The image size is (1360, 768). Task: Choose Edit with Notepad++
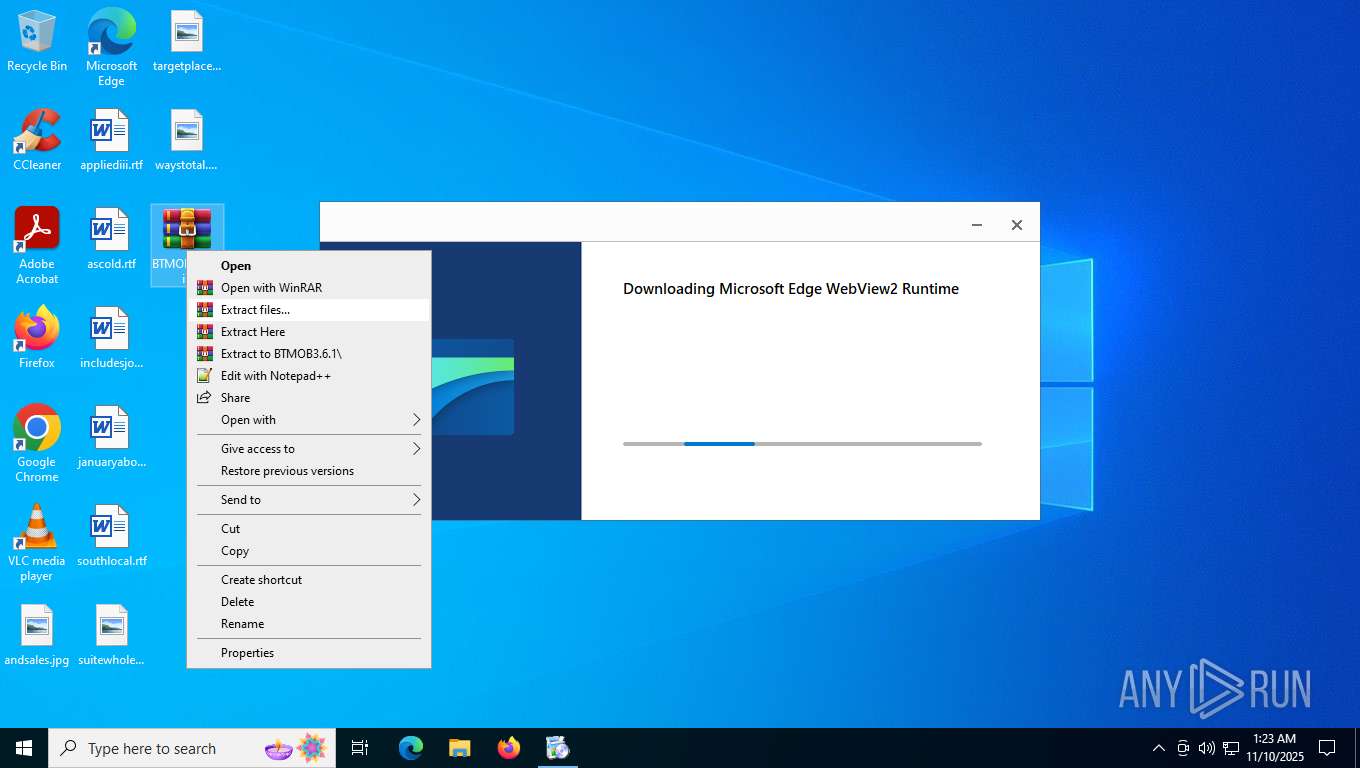[309, 376]
